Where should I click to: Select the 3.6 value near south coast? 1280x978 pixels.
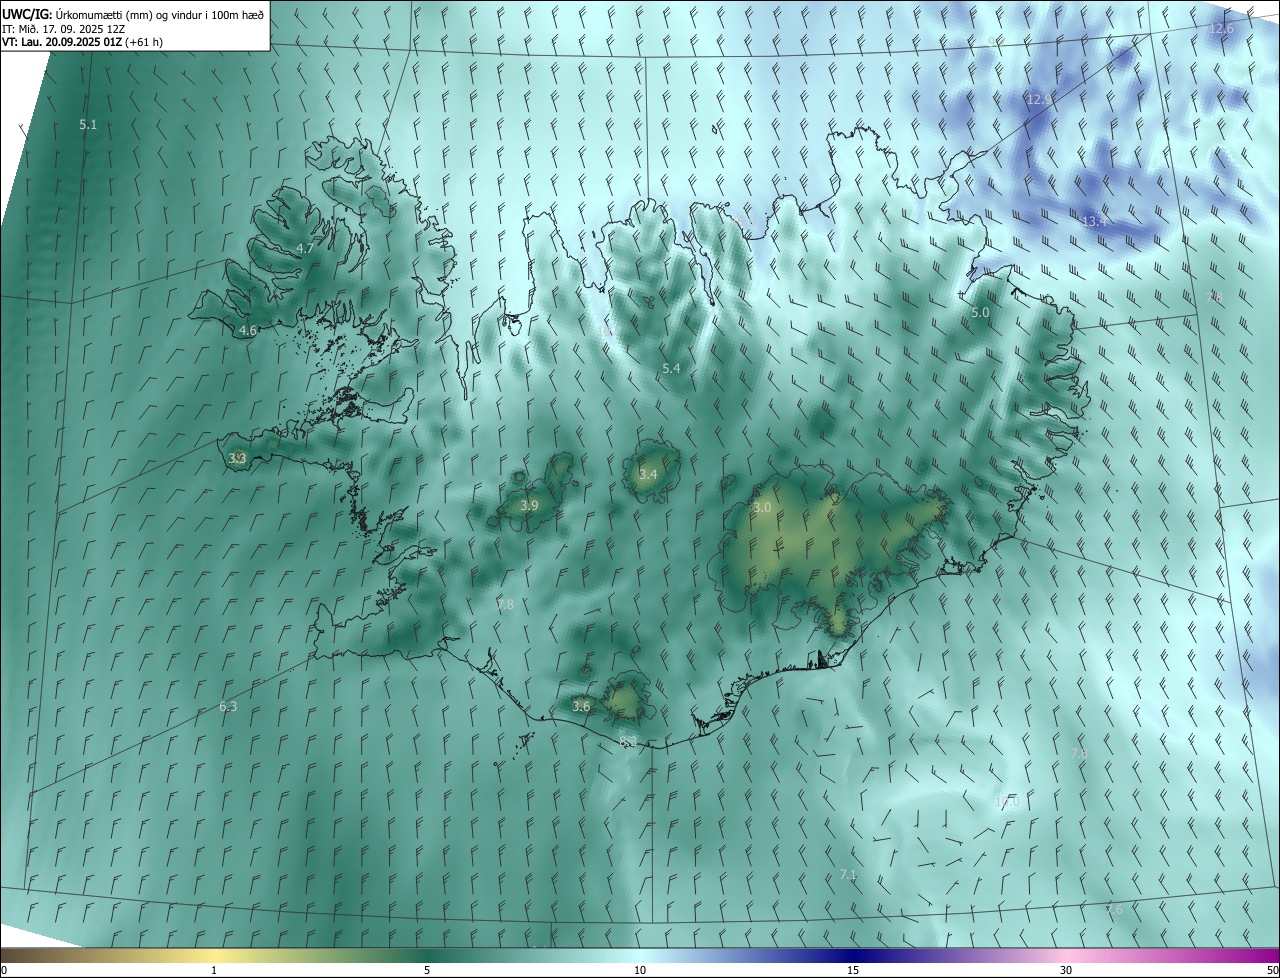click(581, 706)
